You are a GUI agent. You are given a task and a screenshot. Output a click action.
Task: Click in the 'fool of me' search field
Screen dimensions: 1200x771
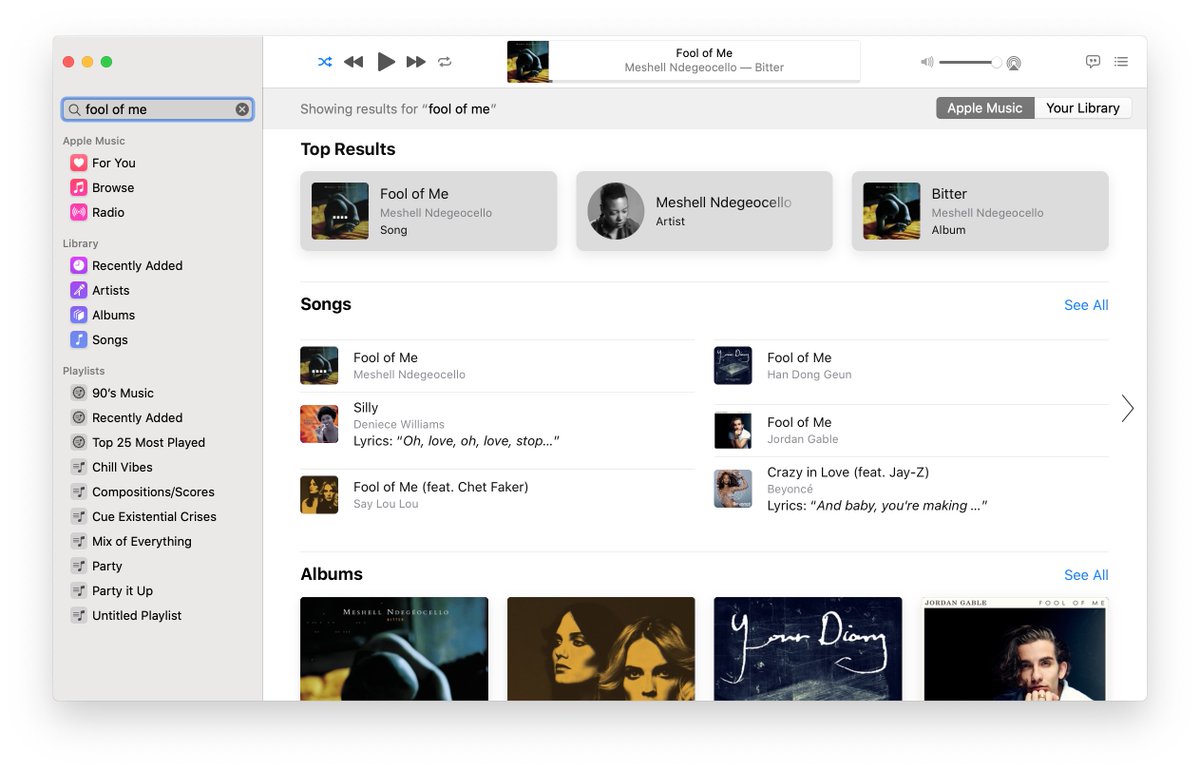click(x=158, y=110)
